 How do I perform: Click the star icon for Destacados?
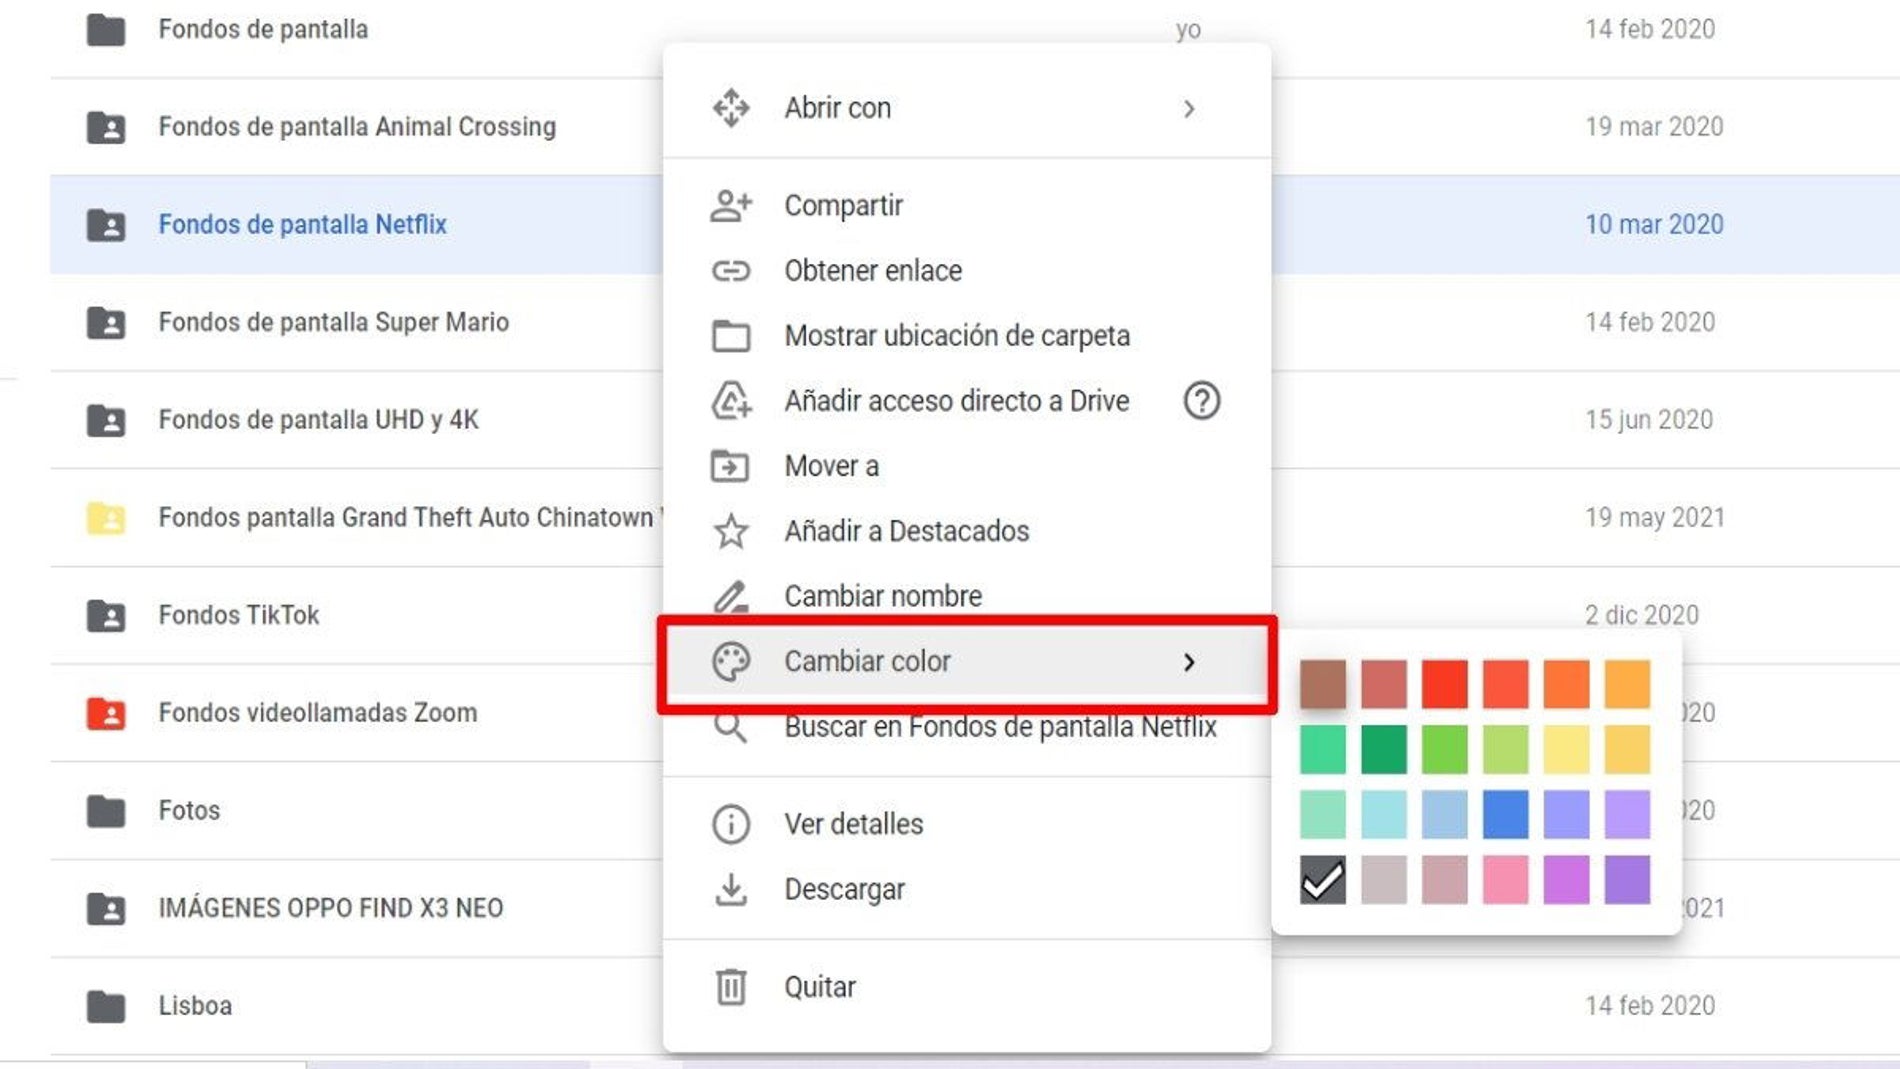point(730,531)
